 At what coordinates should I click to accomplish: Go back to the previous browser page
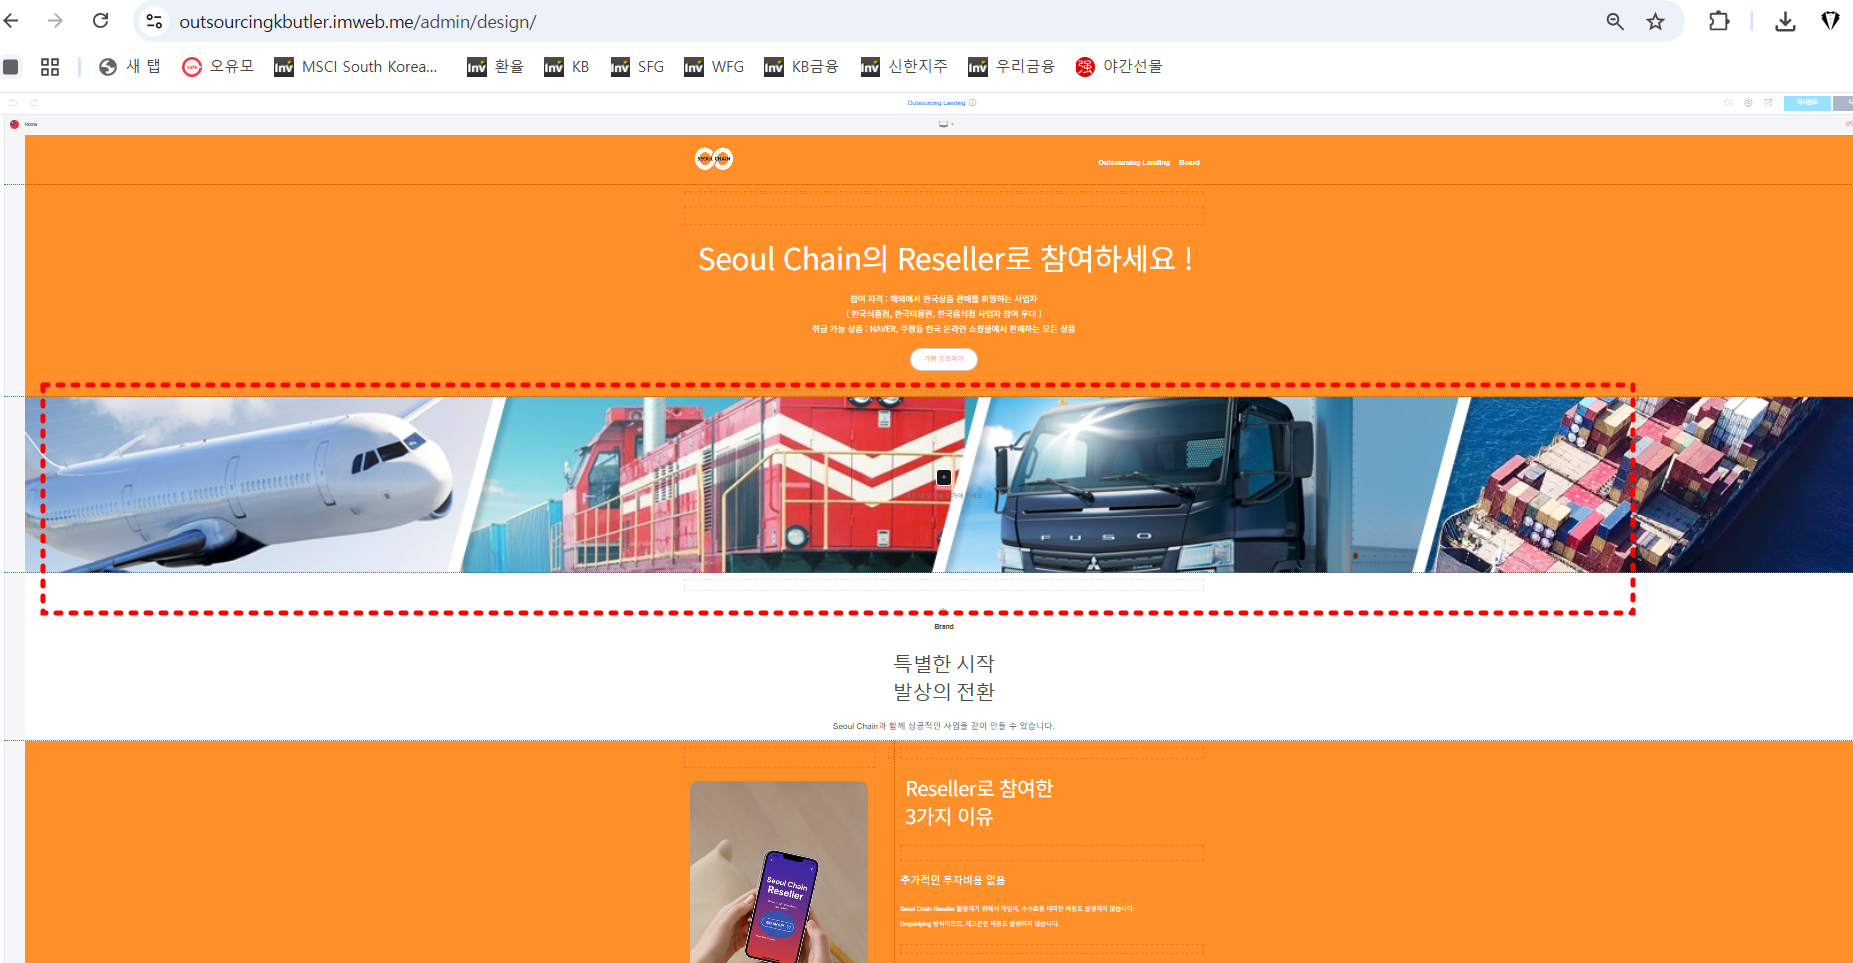[12, 21]
